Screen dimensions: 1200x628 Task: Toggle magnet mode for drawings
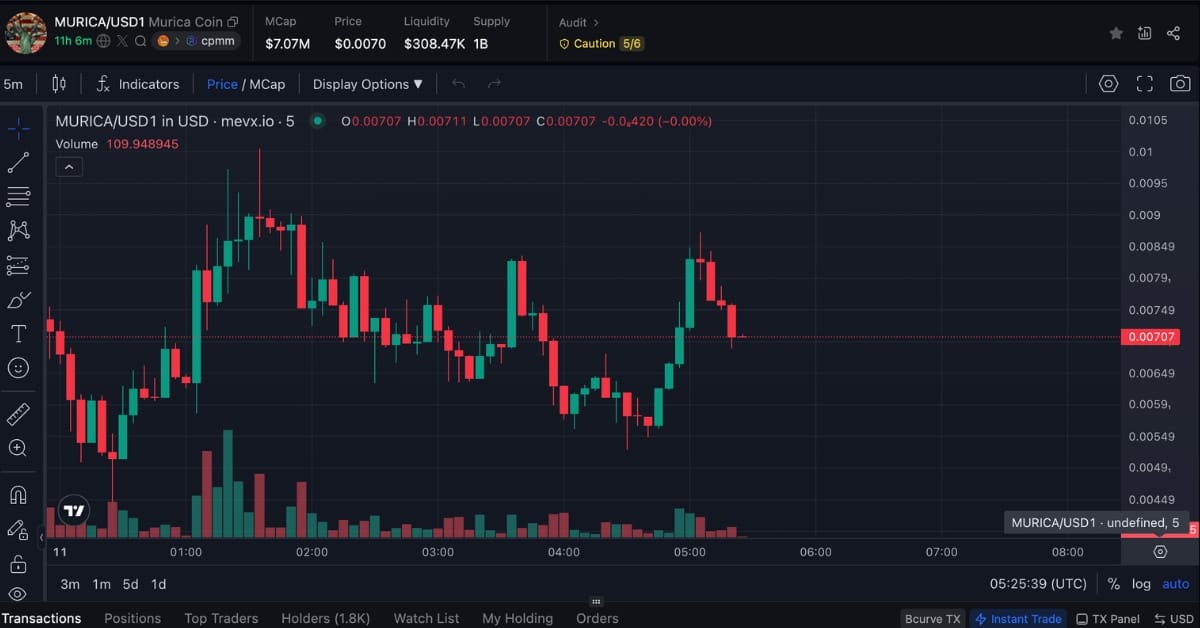[x=18, y=495]
